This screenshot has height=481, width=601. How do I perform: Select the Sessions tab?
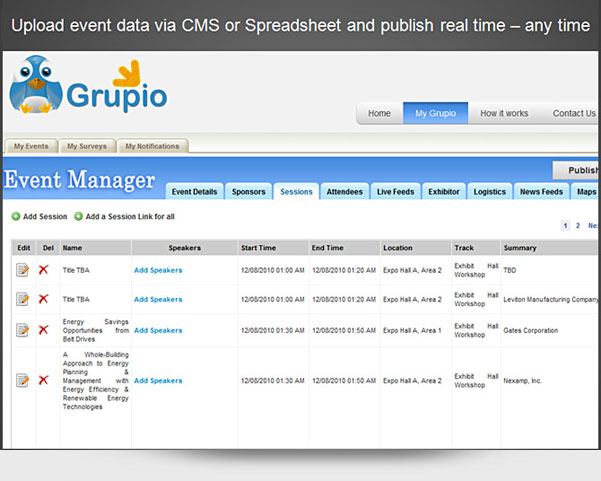click(x=296, y=192)
